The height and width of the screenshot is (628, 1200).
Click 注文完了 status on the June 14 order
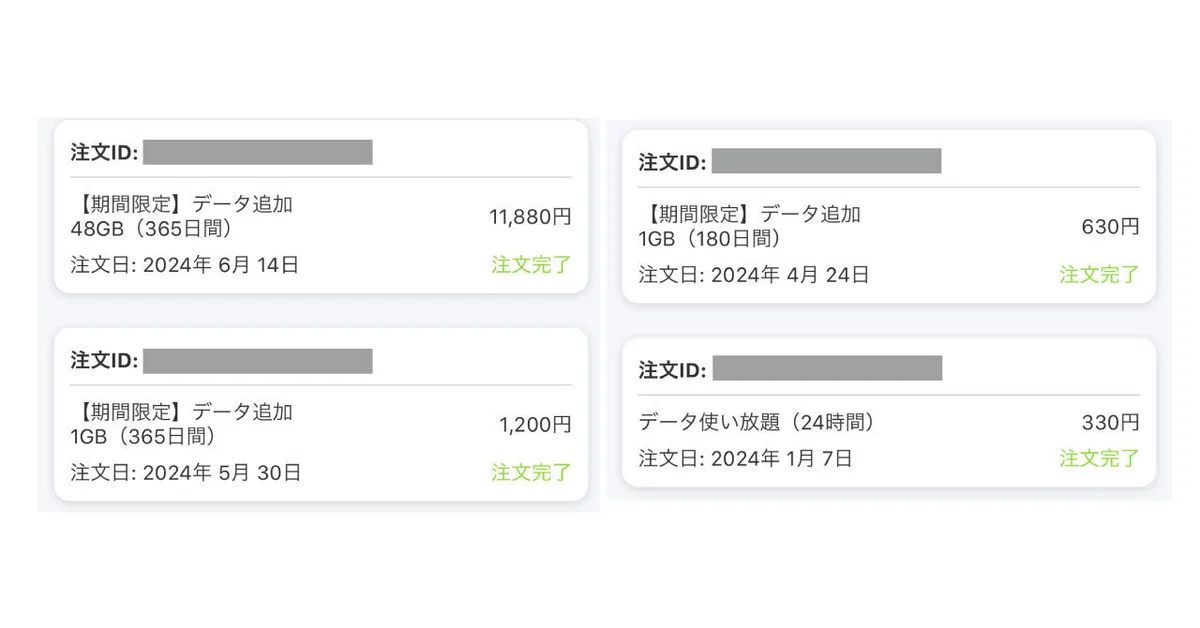tap(532, 265)
